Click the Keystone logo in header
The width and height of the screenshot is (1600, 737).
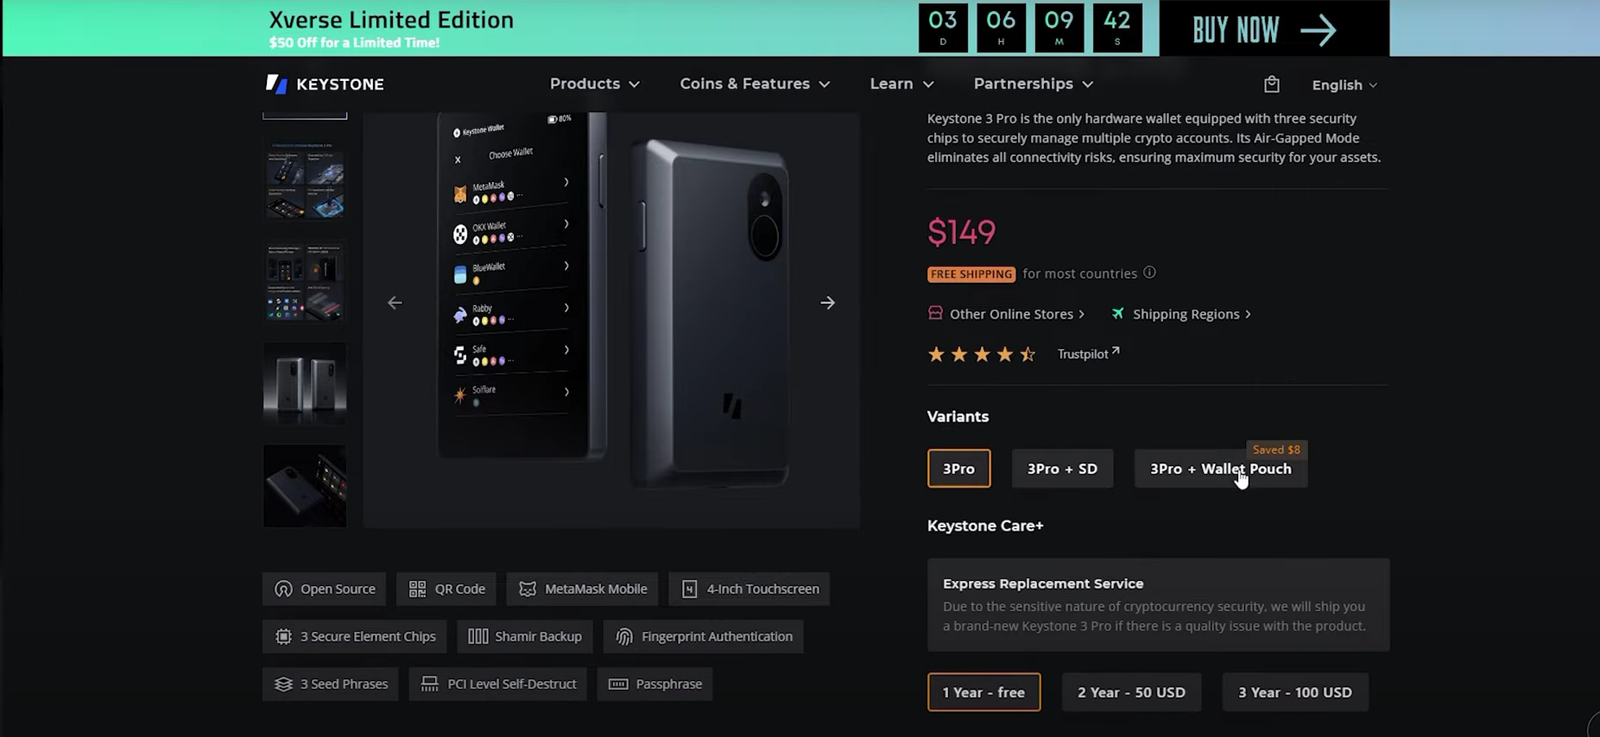pos(325,84)
